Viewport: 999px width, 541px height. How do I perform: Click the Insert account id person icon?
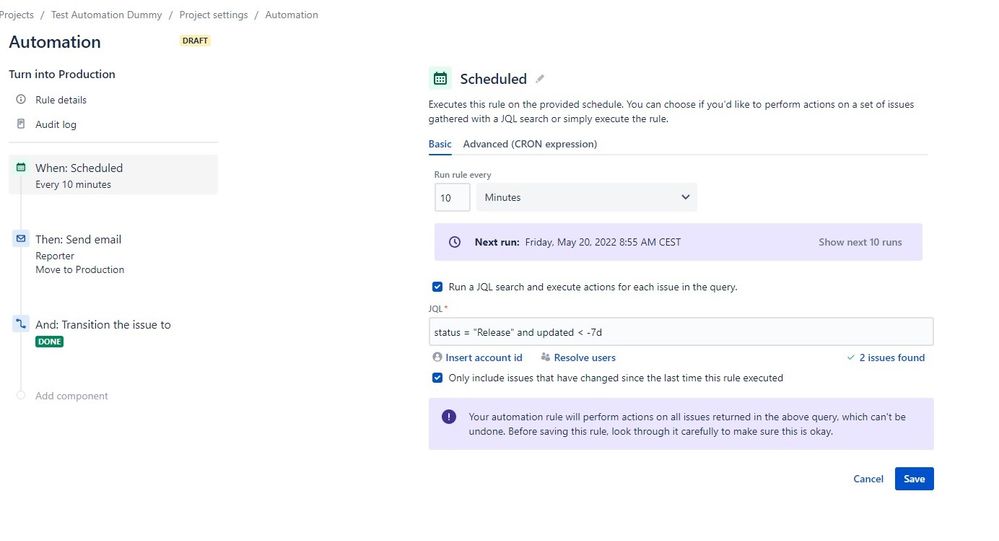(437, 357)
